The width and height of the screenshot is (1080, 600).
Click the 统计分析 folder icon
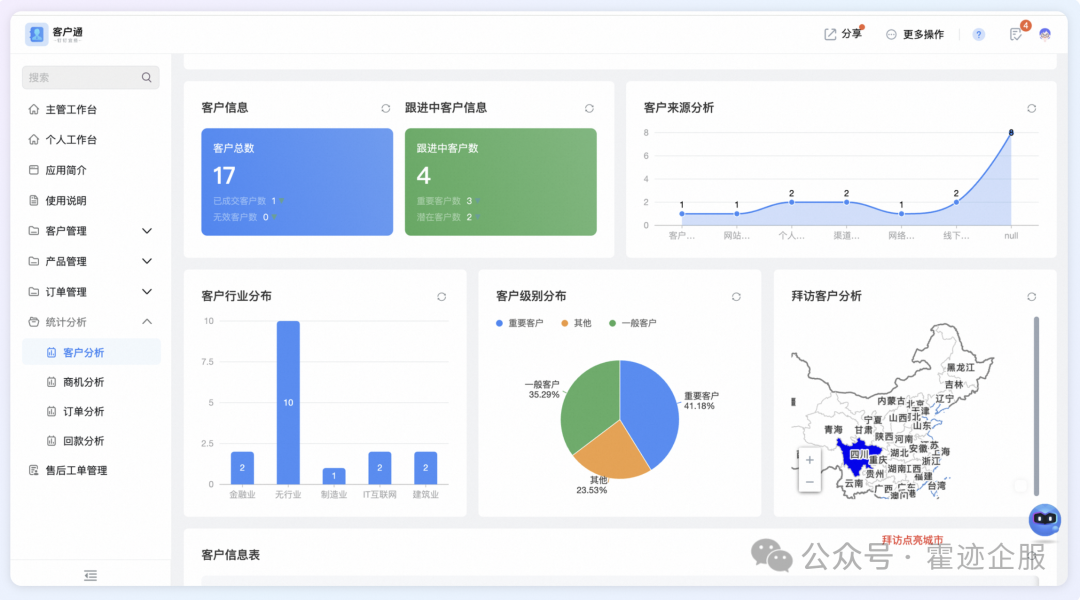[33, 322]
